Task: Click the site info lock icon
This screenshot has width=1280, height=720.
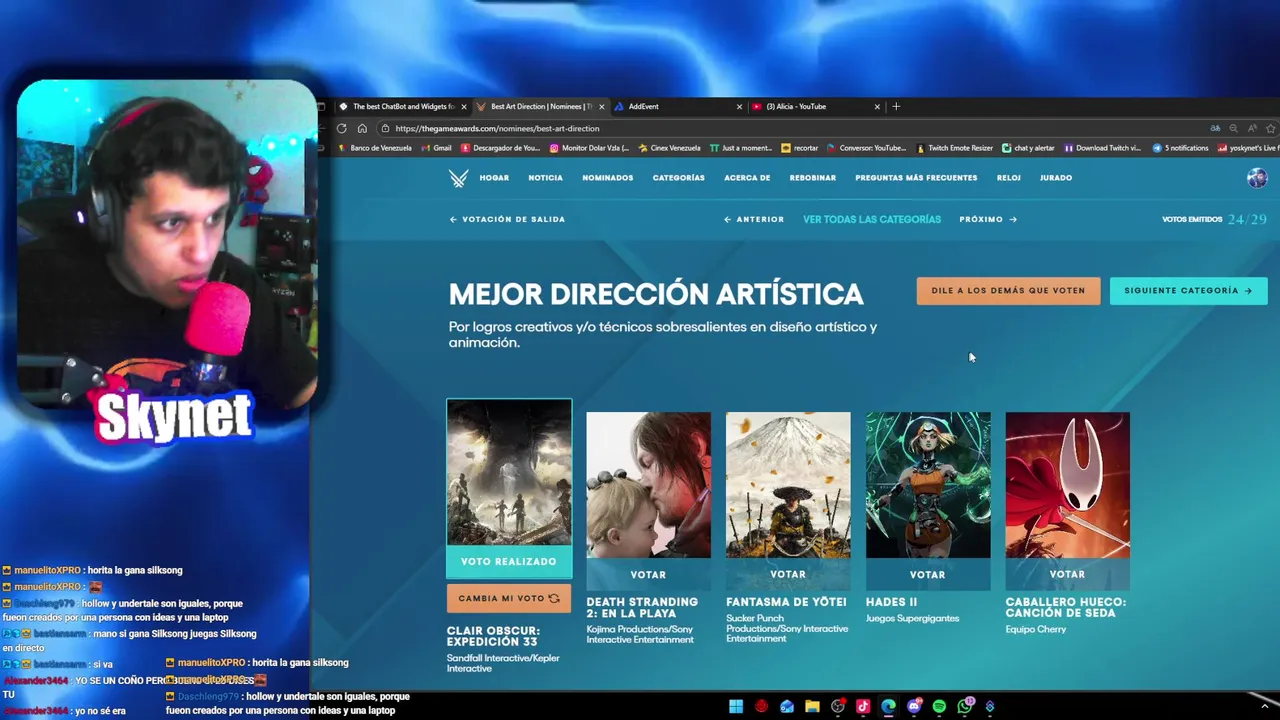Action: (x=385, y=128)
